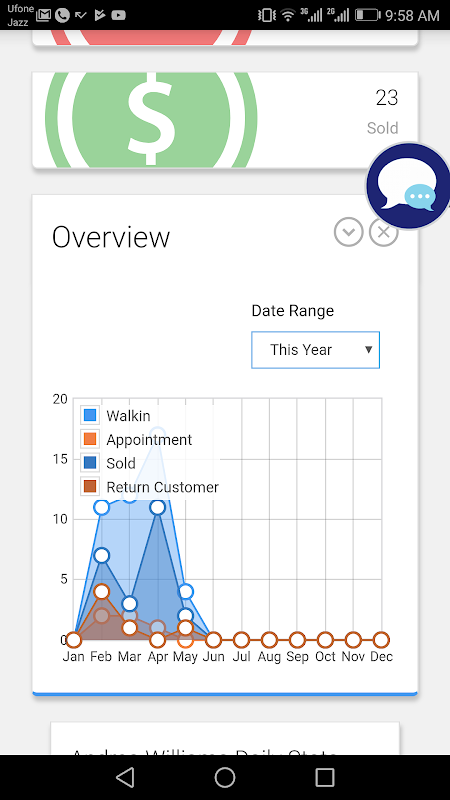The height and width of the screenshot is (800, 450).
Task: Select the Walkin data point for April
Action: click(x=158, y=435)
